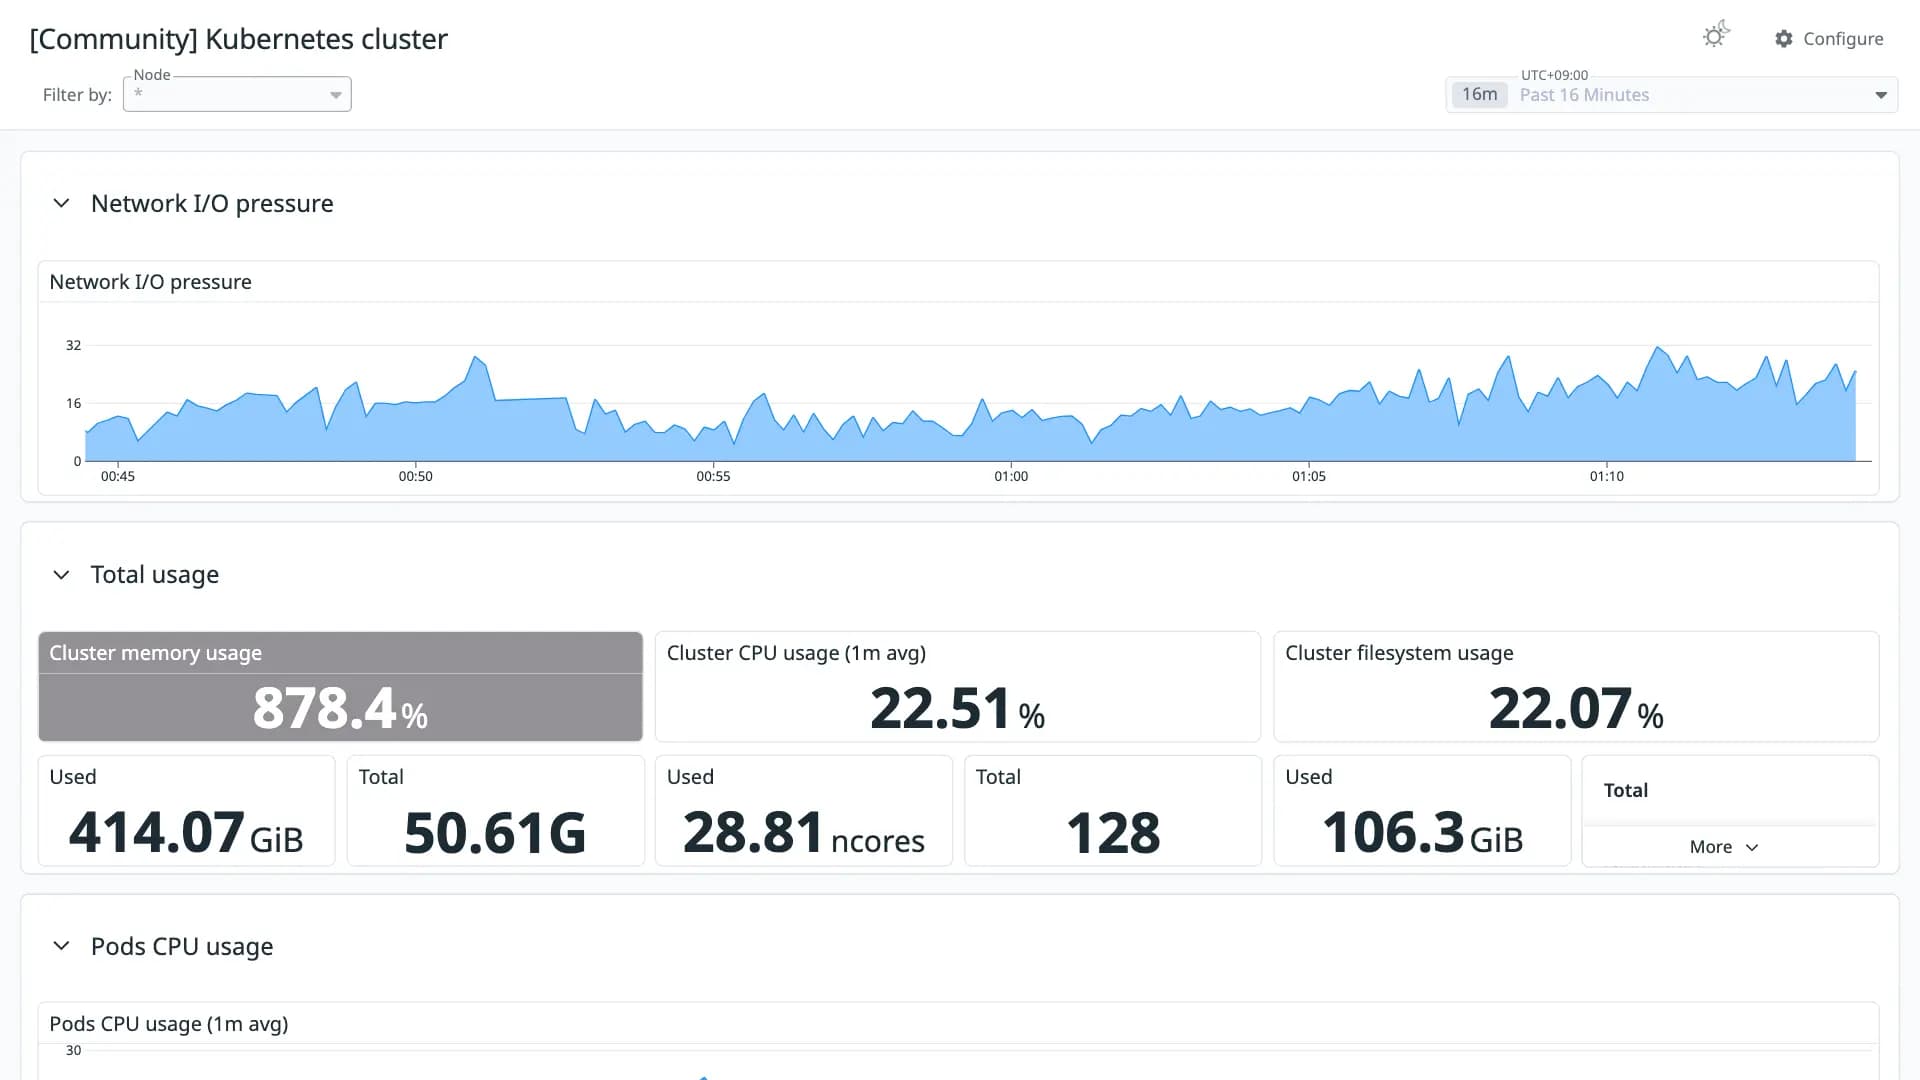This screenshot has height=1080, width=1920.
Task: Open the Past 16 Minutes time range dropdown
Action: [1672, 95]
